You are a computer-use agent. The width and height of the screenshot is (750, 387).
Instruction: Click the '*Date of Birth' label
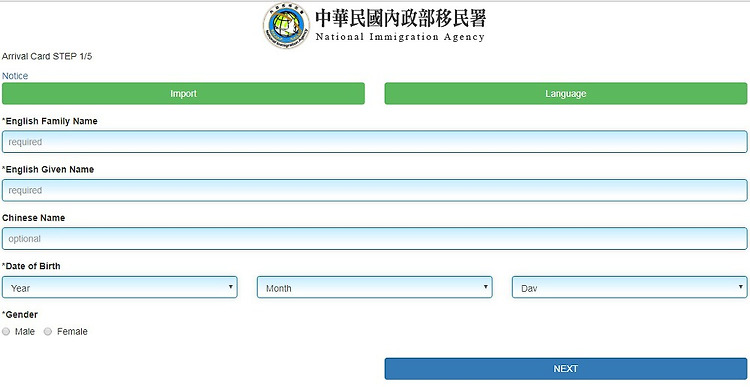(31, 266)
